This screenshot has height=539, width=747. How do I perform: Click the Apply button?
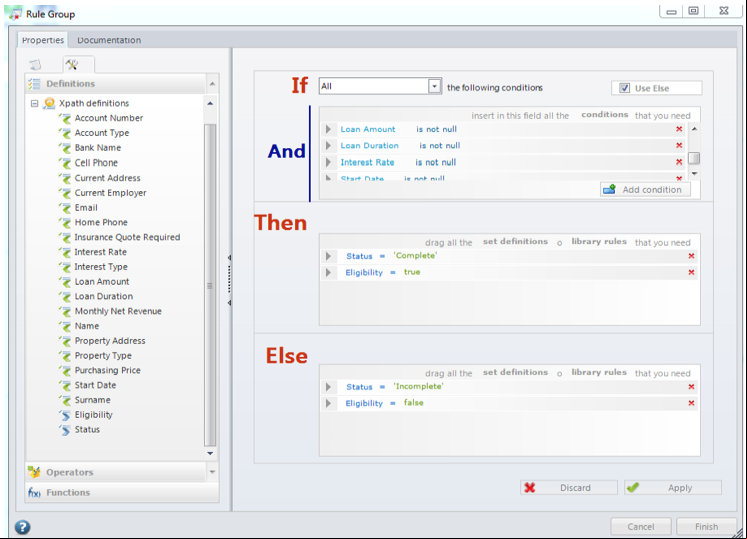click(x=673, y=488)
